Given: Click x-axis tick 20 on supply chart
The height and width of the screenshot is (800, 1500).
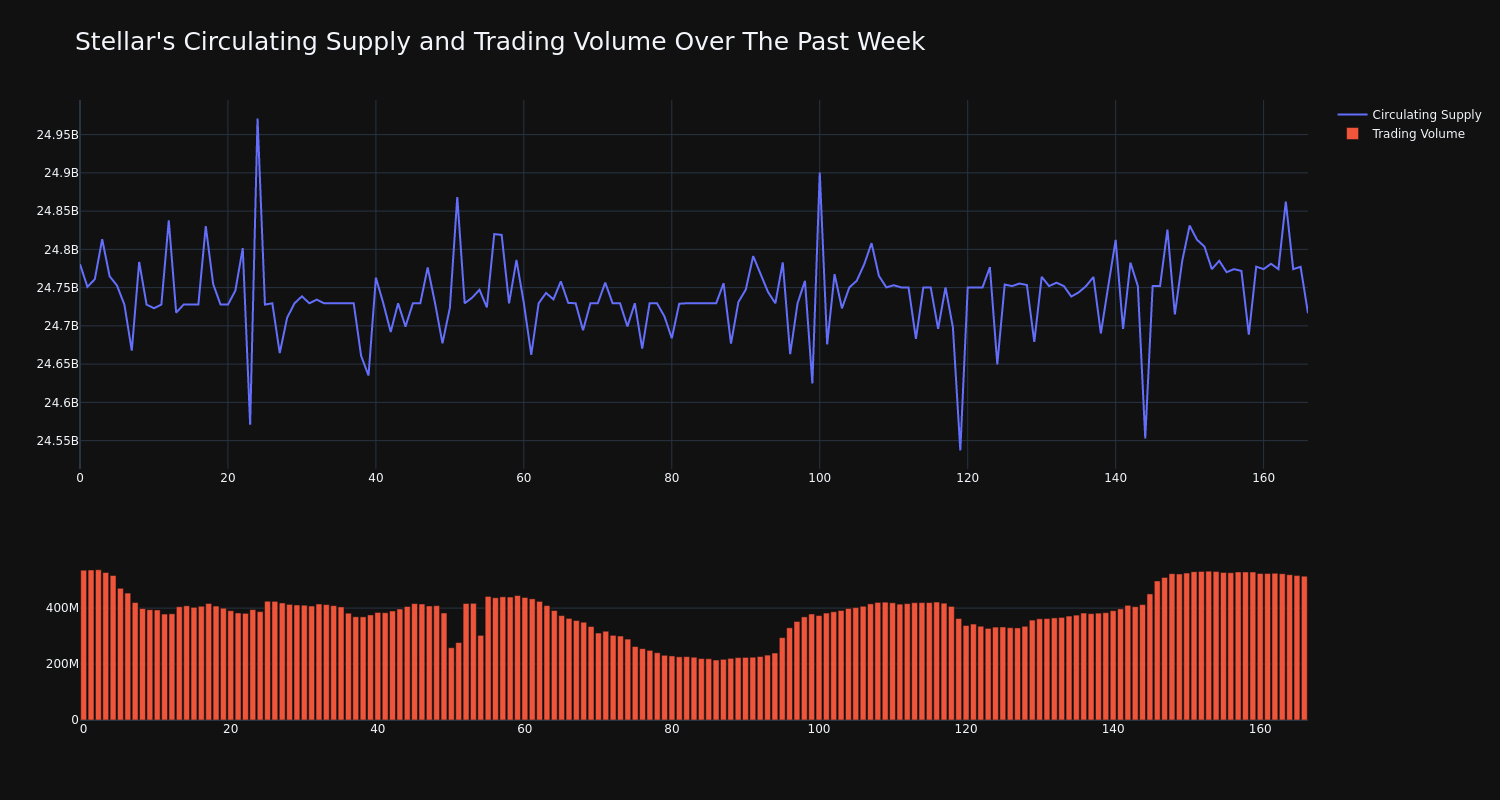Looking at the screenshot, I should click(228, 478).
